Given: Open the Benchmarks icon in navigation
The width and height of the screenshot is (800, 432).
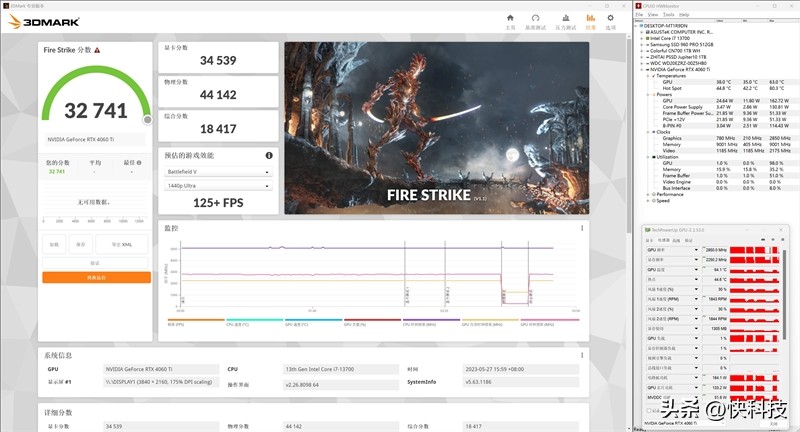Looking at the screenshot, I should 538,19.
